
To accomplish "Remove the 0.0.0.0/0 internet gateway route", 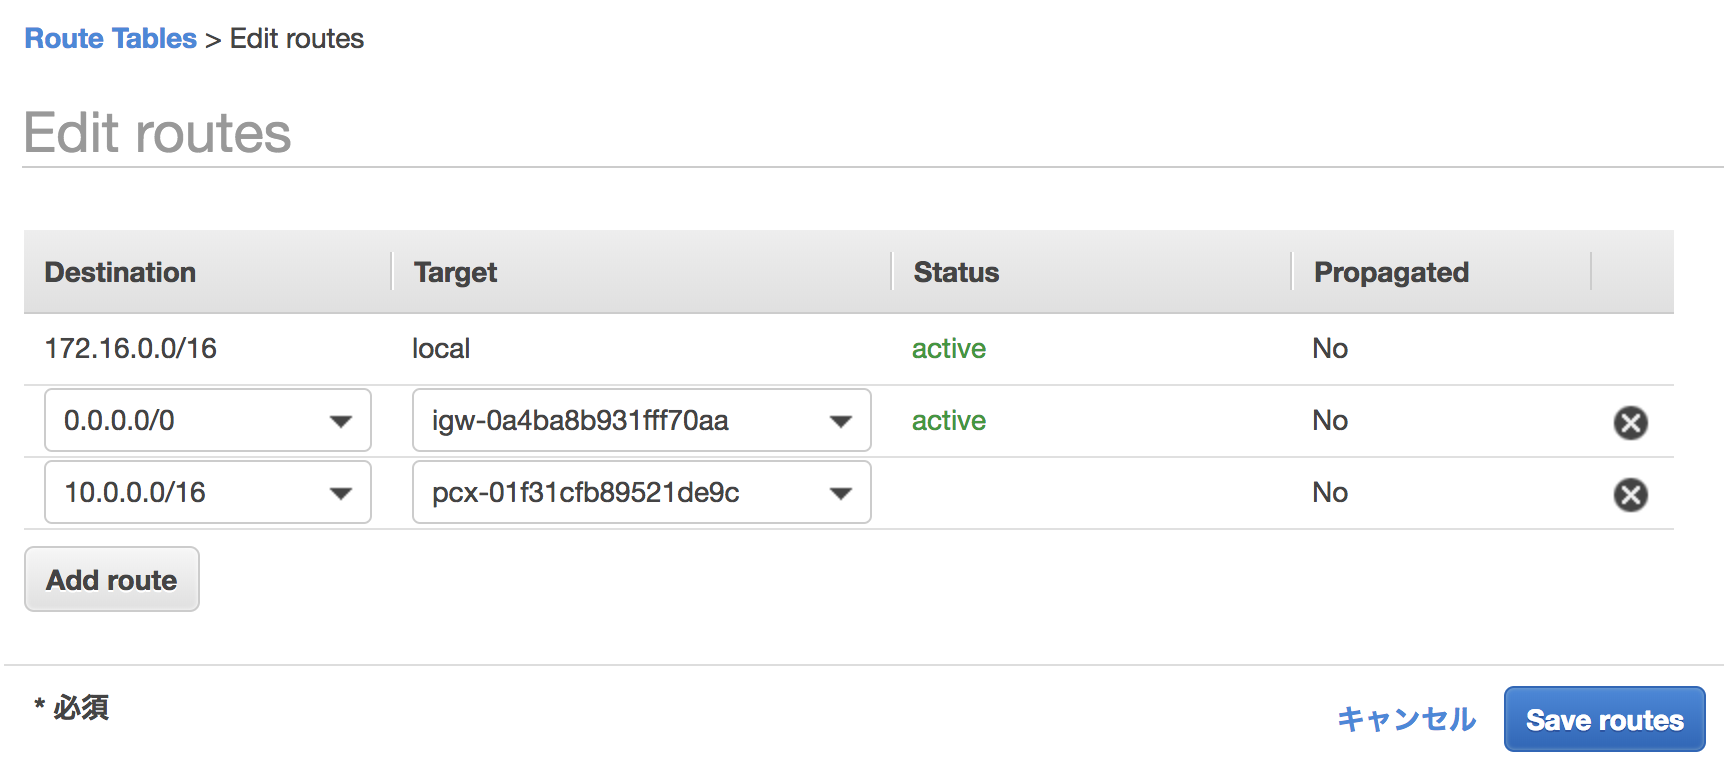I will click(x=1630, y=422).
